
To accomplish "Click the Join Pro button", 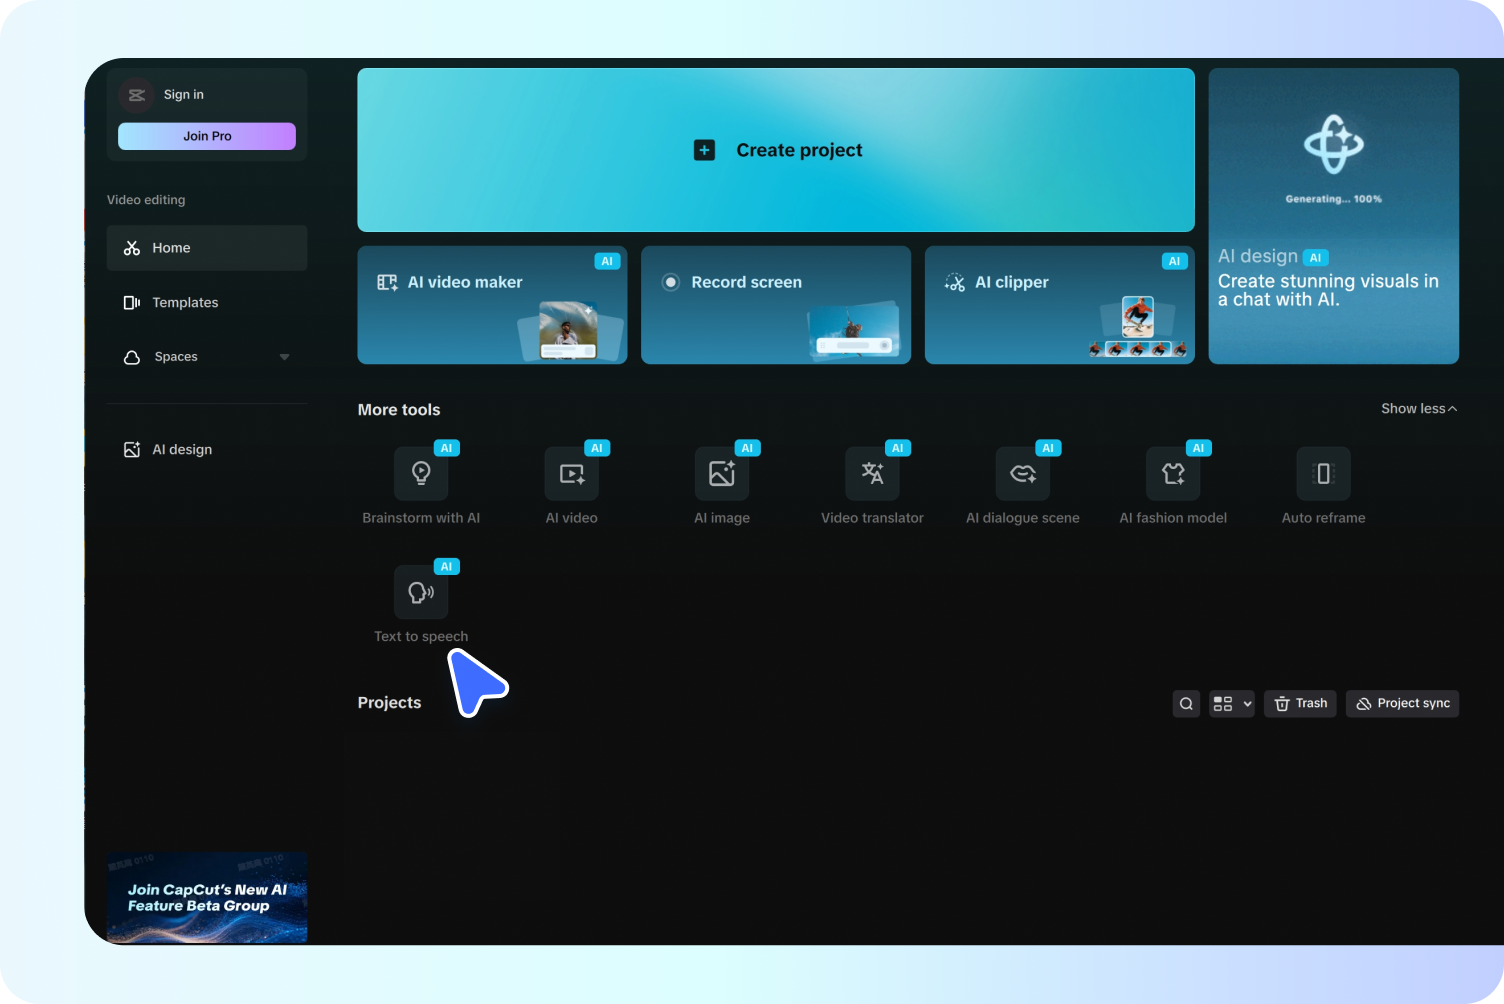I will (206, 136).
